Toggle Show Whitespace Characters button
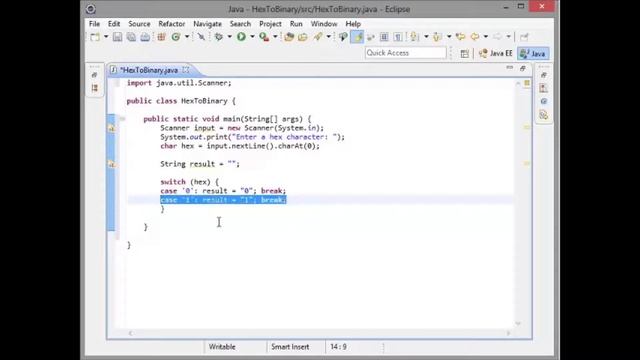The image size is (640, 360). click(x=398, y=37)
